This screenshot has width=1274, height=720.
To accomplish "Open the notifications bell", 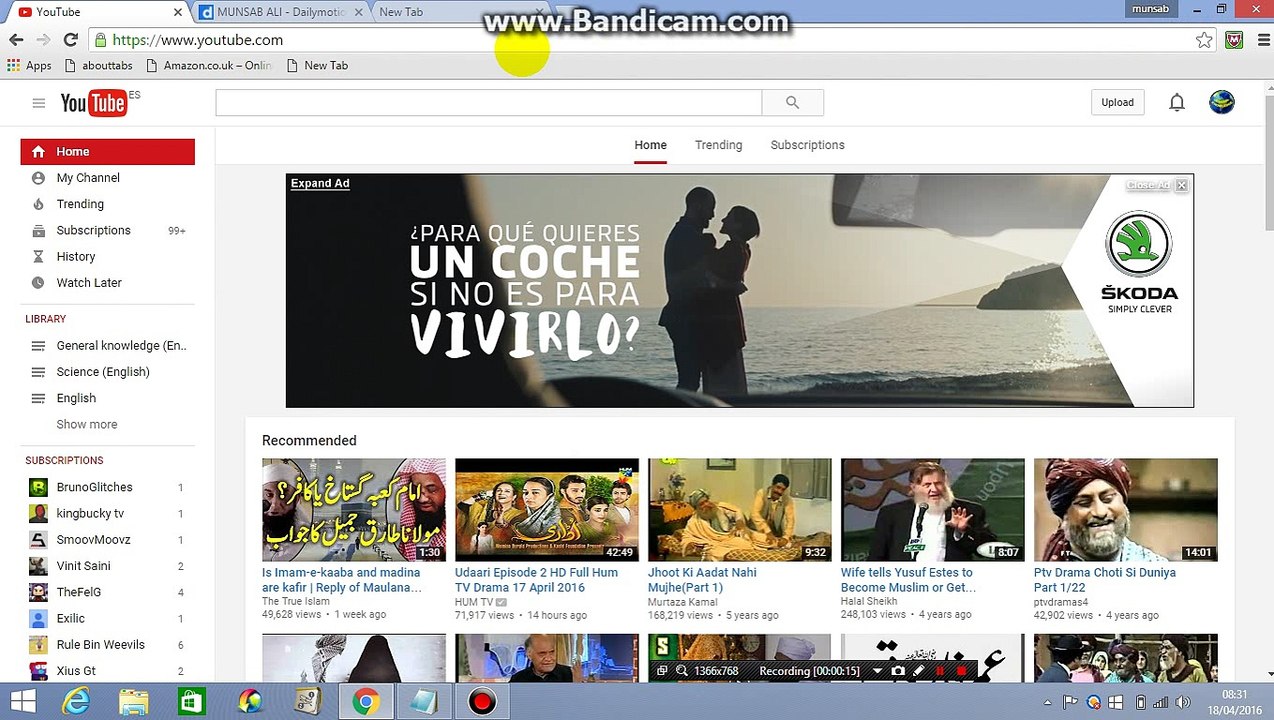I will tap(1177, 102).
